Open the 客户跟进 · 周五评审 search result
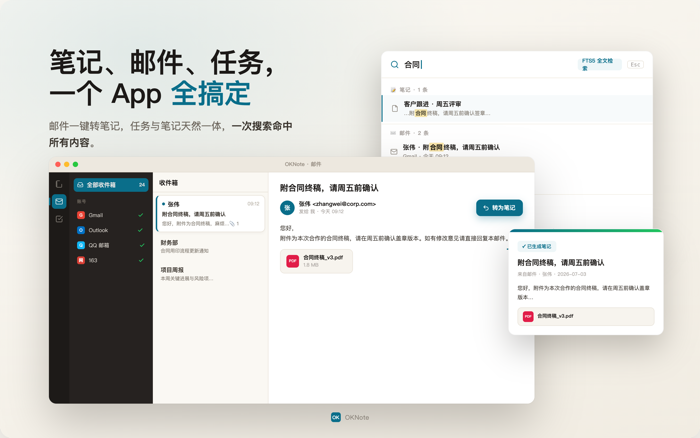The image size is (700, 438). click(517, 108)
